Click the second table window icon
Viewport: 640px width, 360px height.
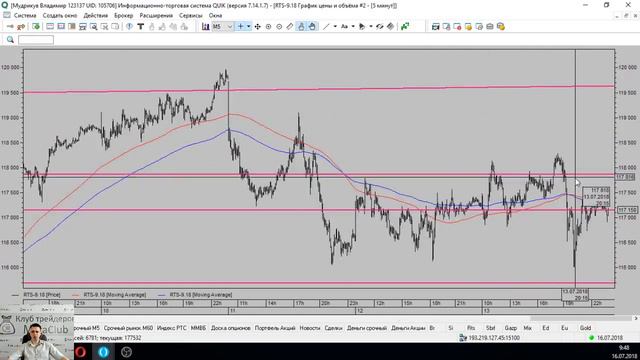[x=61, y=27]
